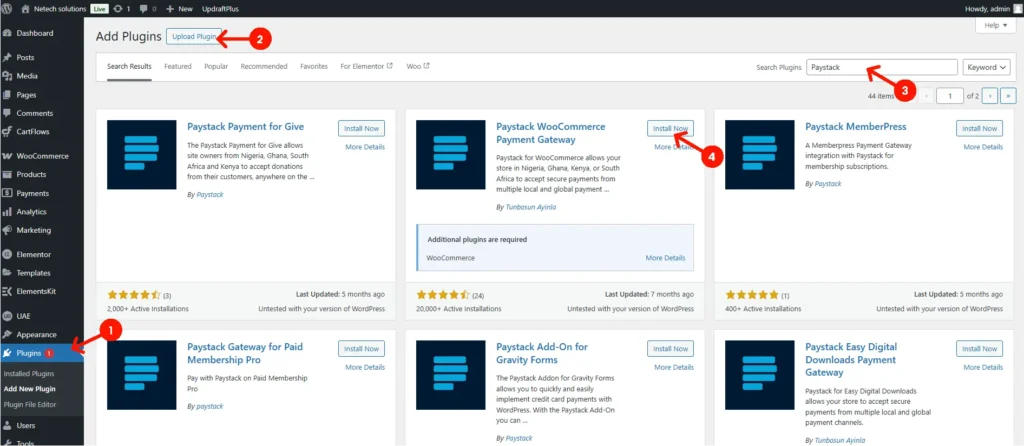The image size is (1024, 446).
Task: Click the WordPress logo in admin bar
Action: click(x=7, y=9)
